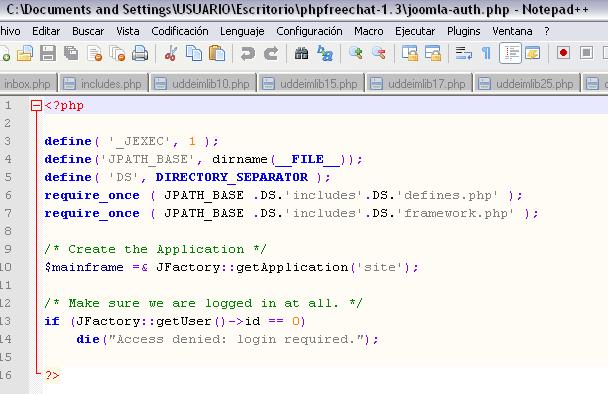Click the __FILE__ constant on line 4

(x=307, y=159)
